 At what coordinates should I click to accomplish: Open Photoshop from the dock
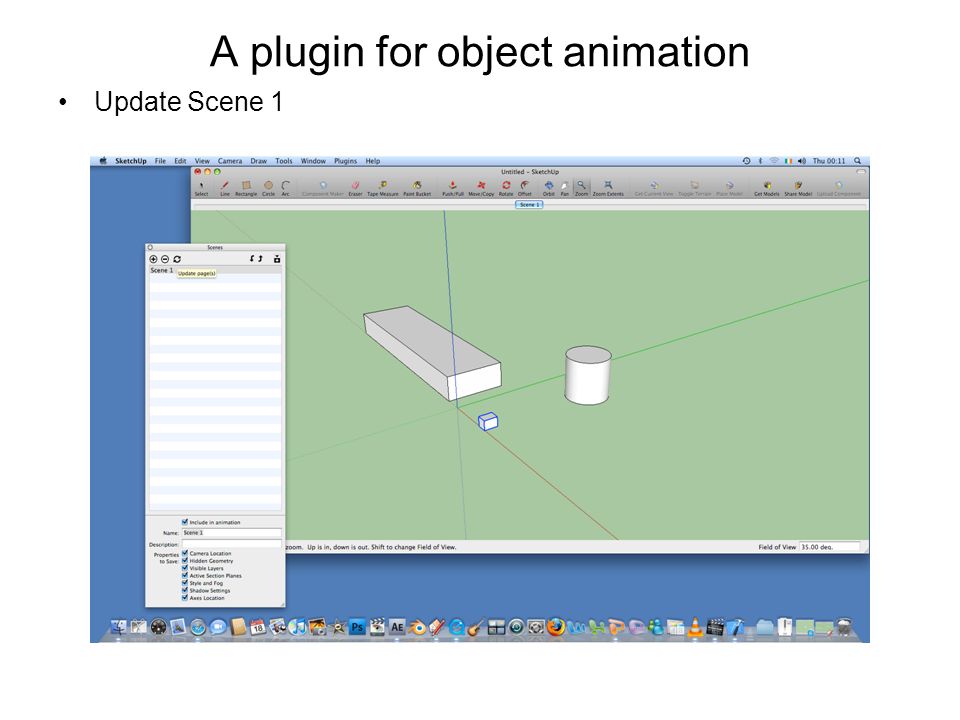click(x=357, y=627)
